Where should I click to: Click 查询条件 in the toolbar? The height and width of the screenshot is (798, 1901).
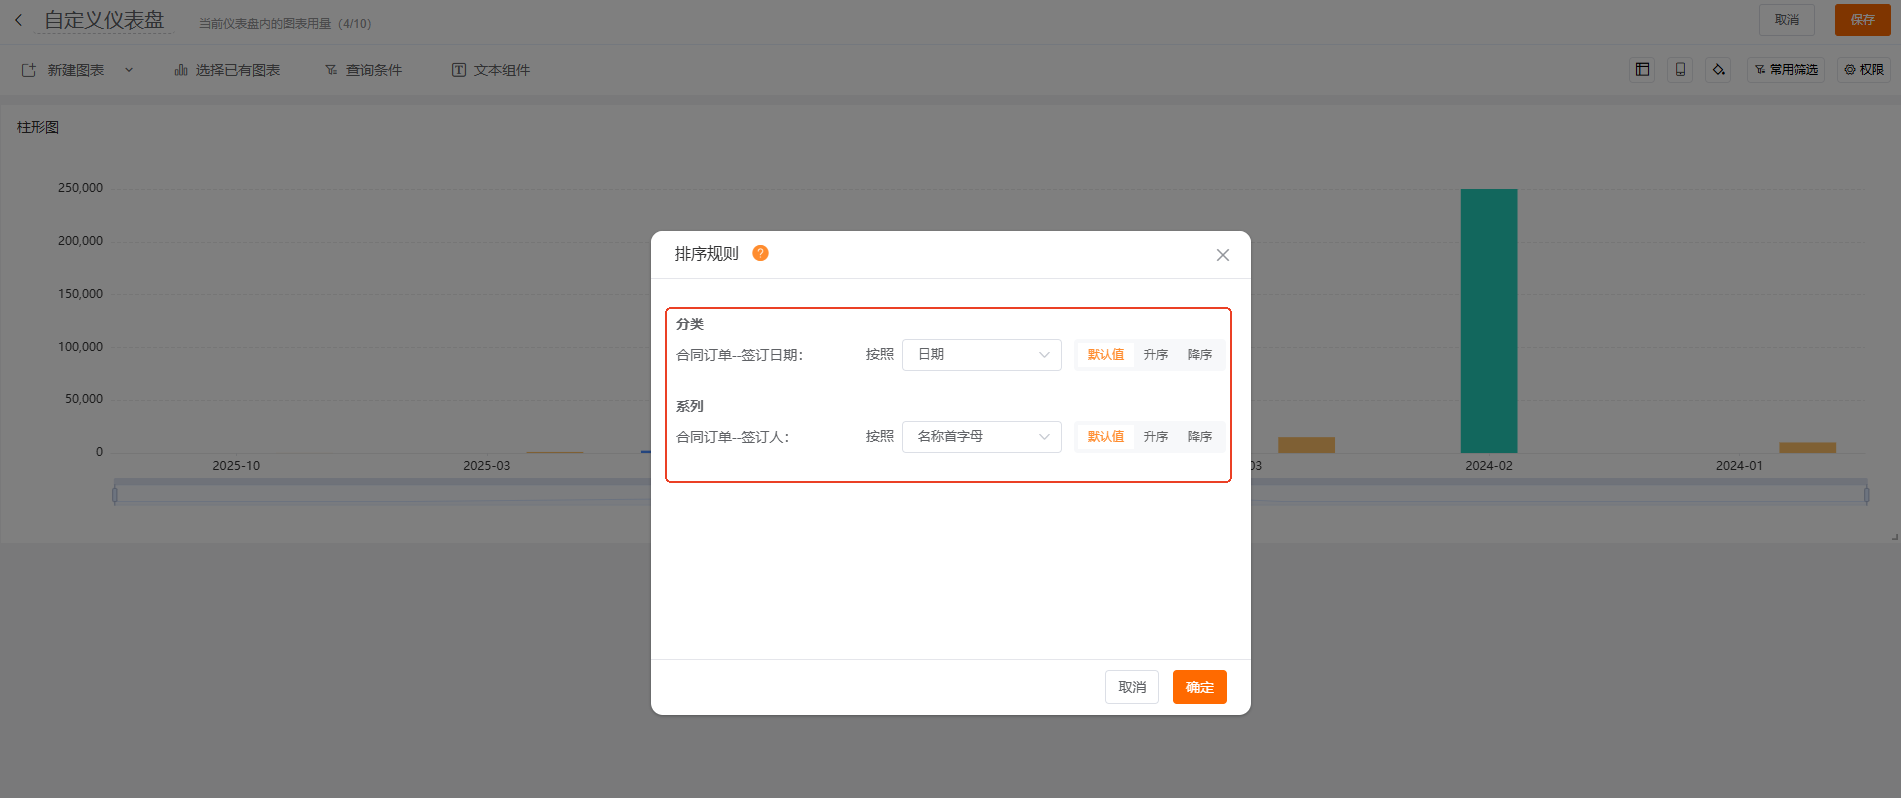click(x=363, y=70)
